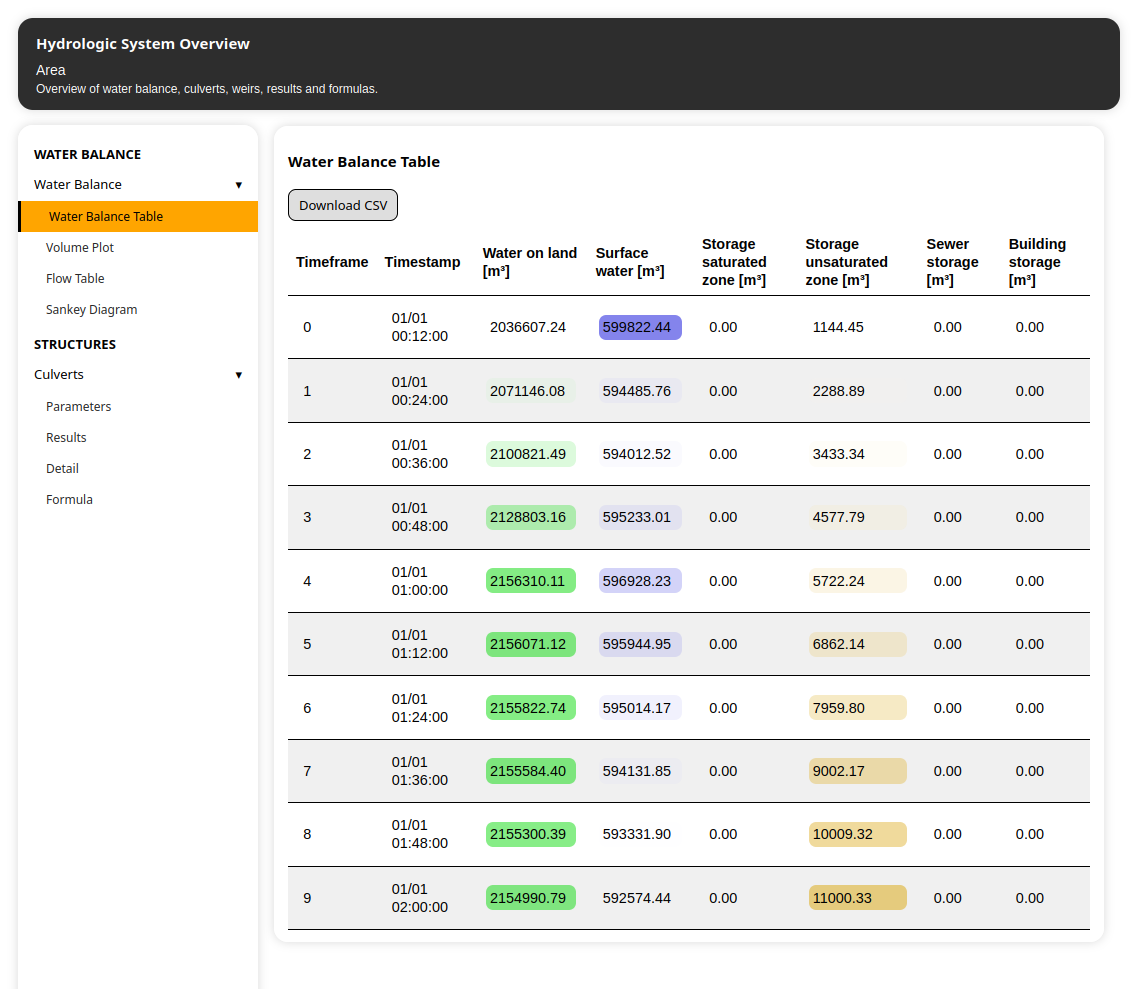Image resolution: width=1138 pixels, height=989 pixels.
Task: Collapse the Water Balance section arrow
Action: 238,185
